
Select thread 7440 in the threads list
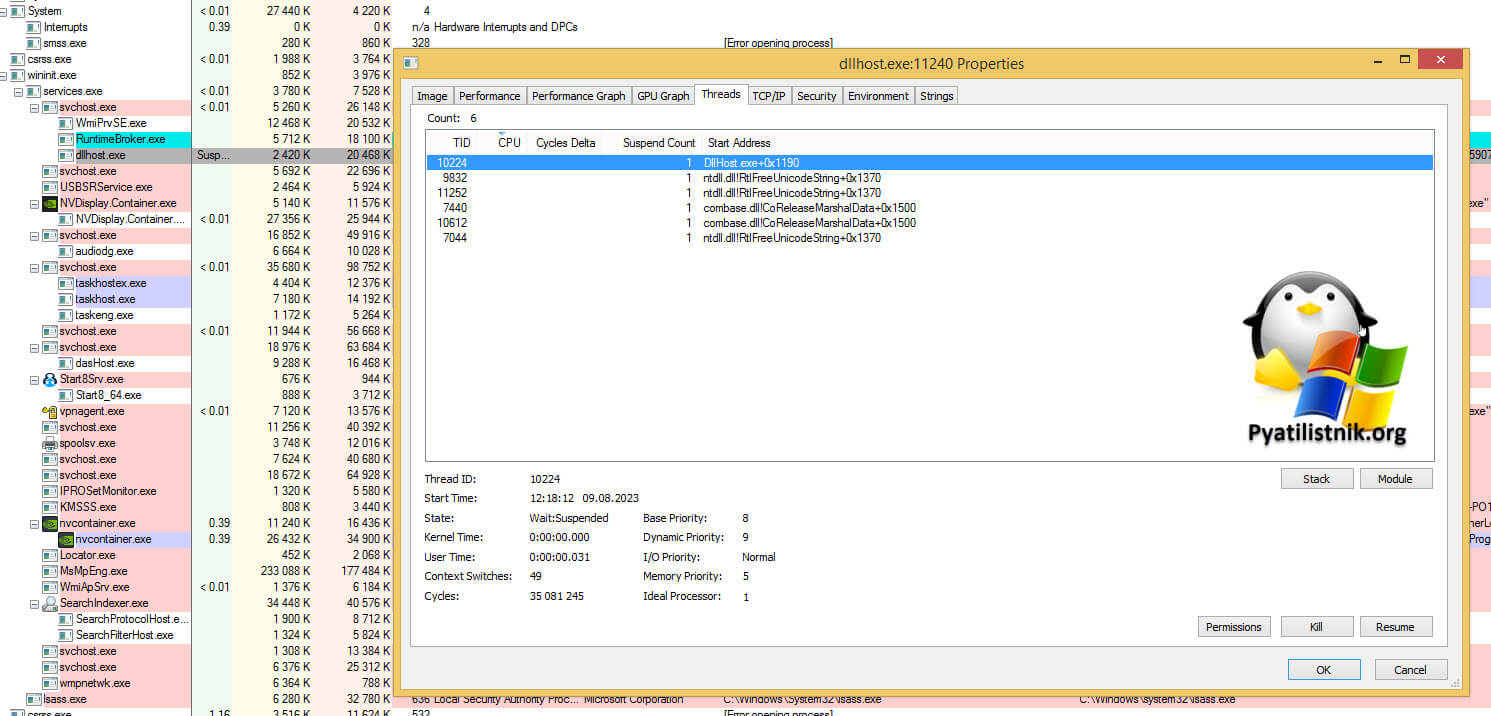tap(452, 208)
